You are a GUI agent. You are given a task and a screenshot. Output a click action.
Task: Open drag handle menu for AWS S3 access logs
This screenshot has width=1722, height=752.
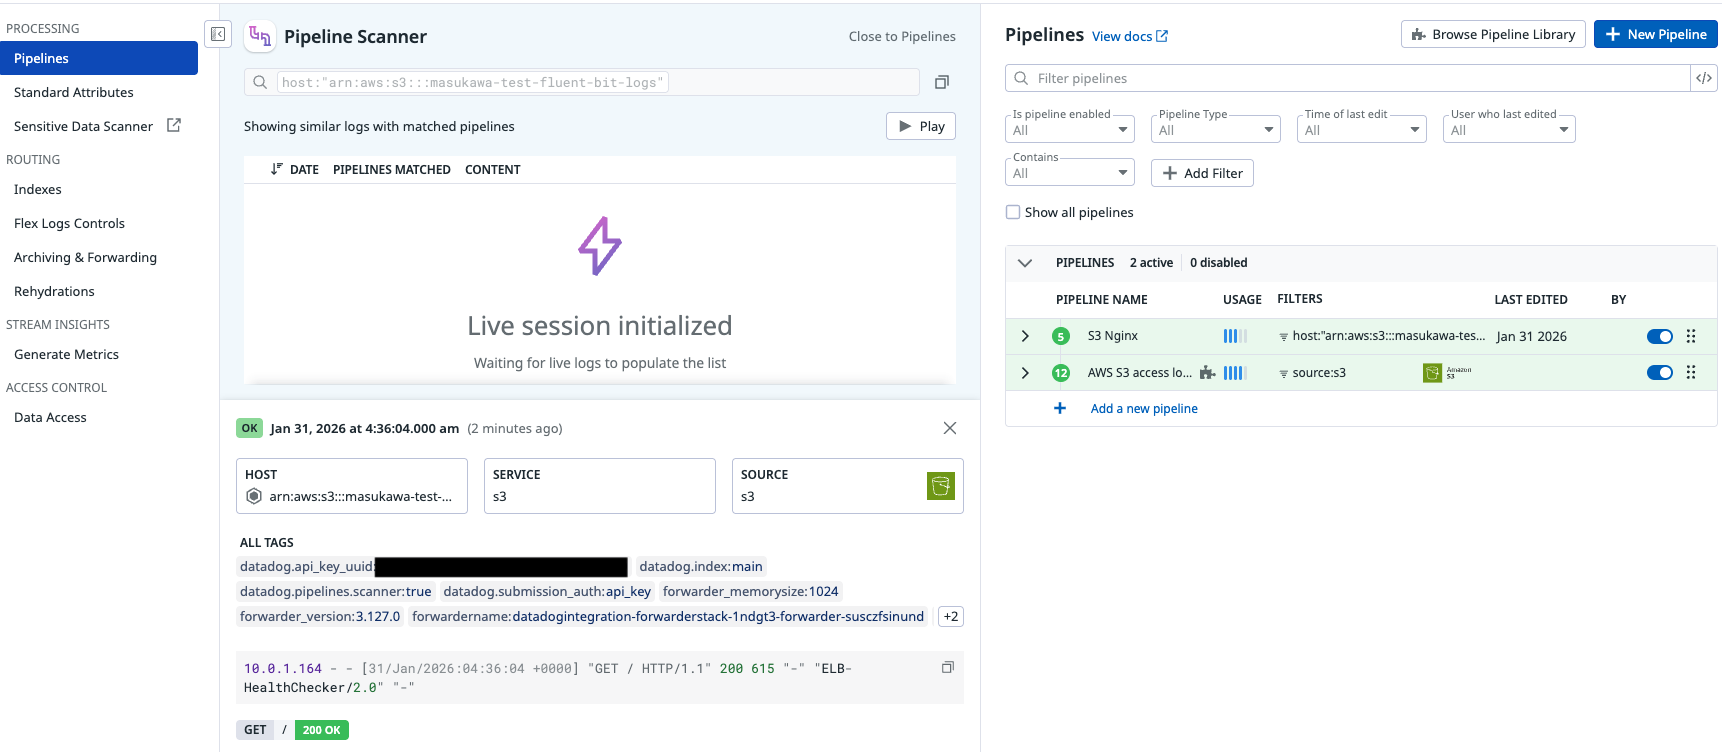(x=1691, y=372)
